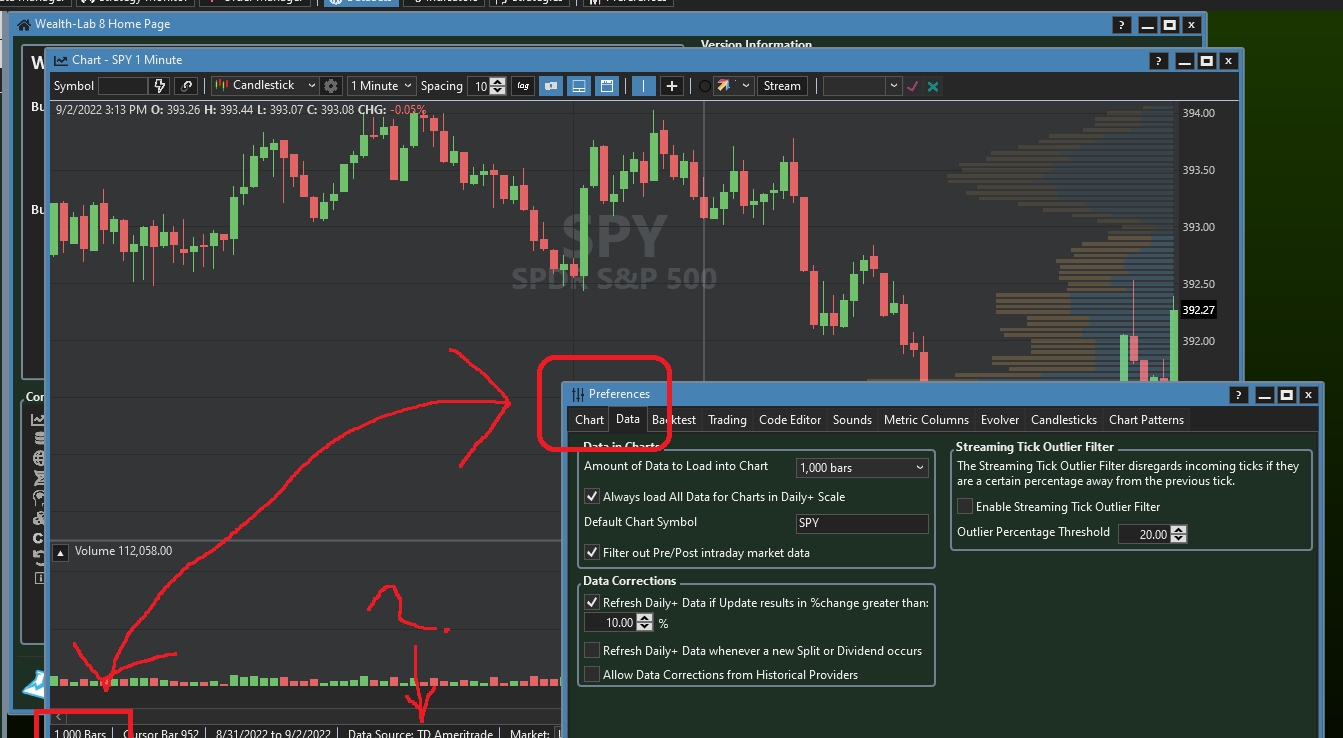Increase Spacing value with up arrow
Screen dimensions: 1343x738
[498, 82]
